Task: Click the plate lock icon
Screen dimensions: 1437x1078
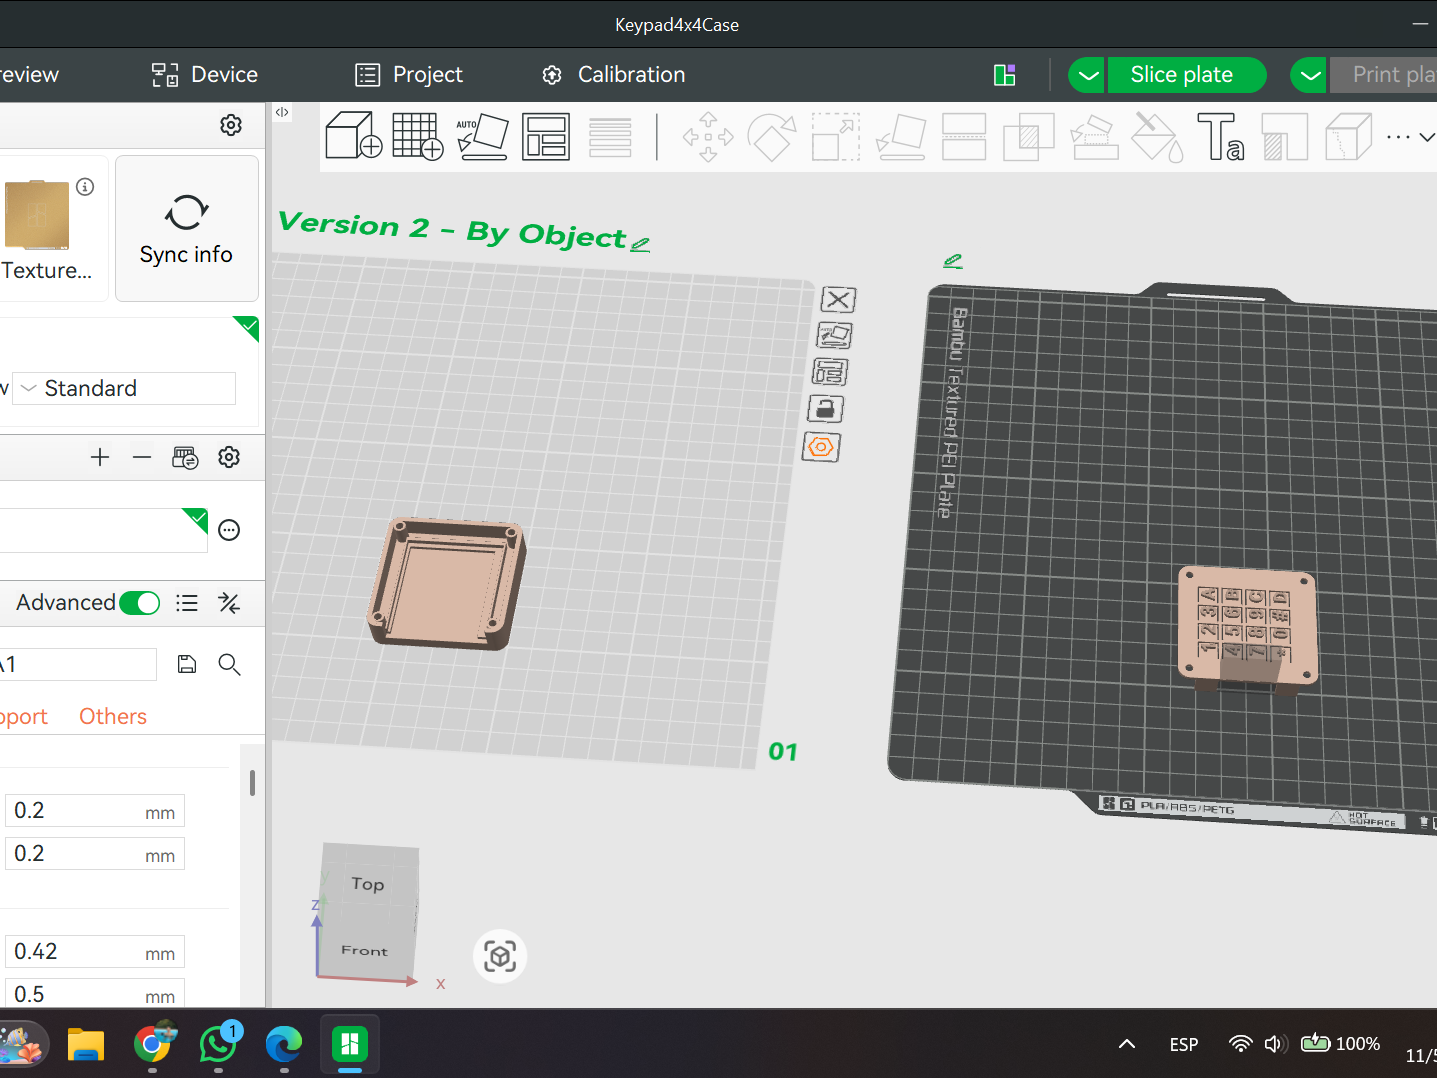Action: tap(825, 409)
